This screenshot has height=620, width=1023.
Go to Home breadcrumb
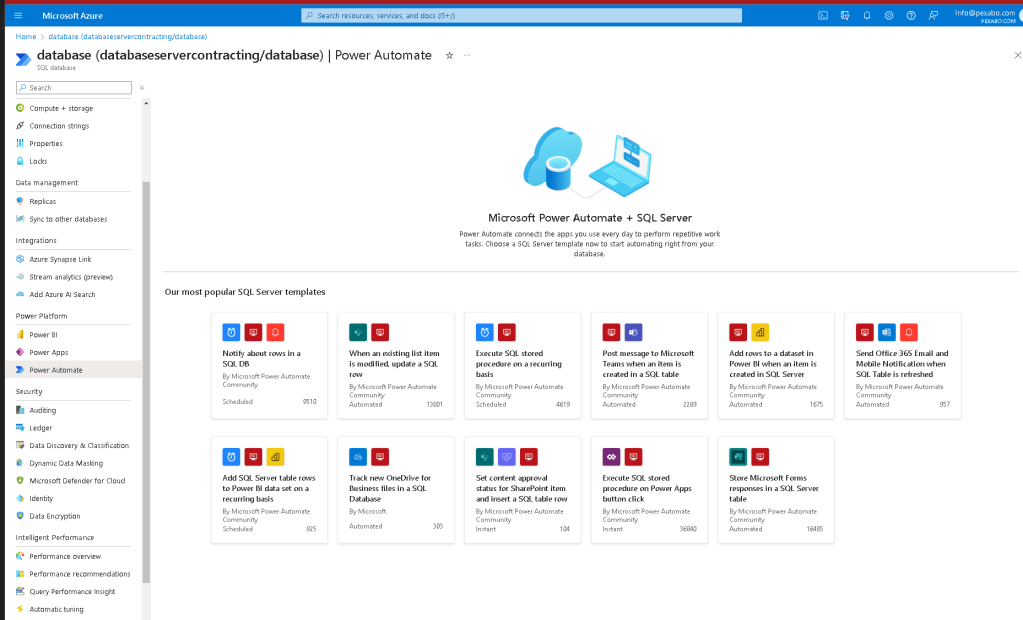point(26,37)
